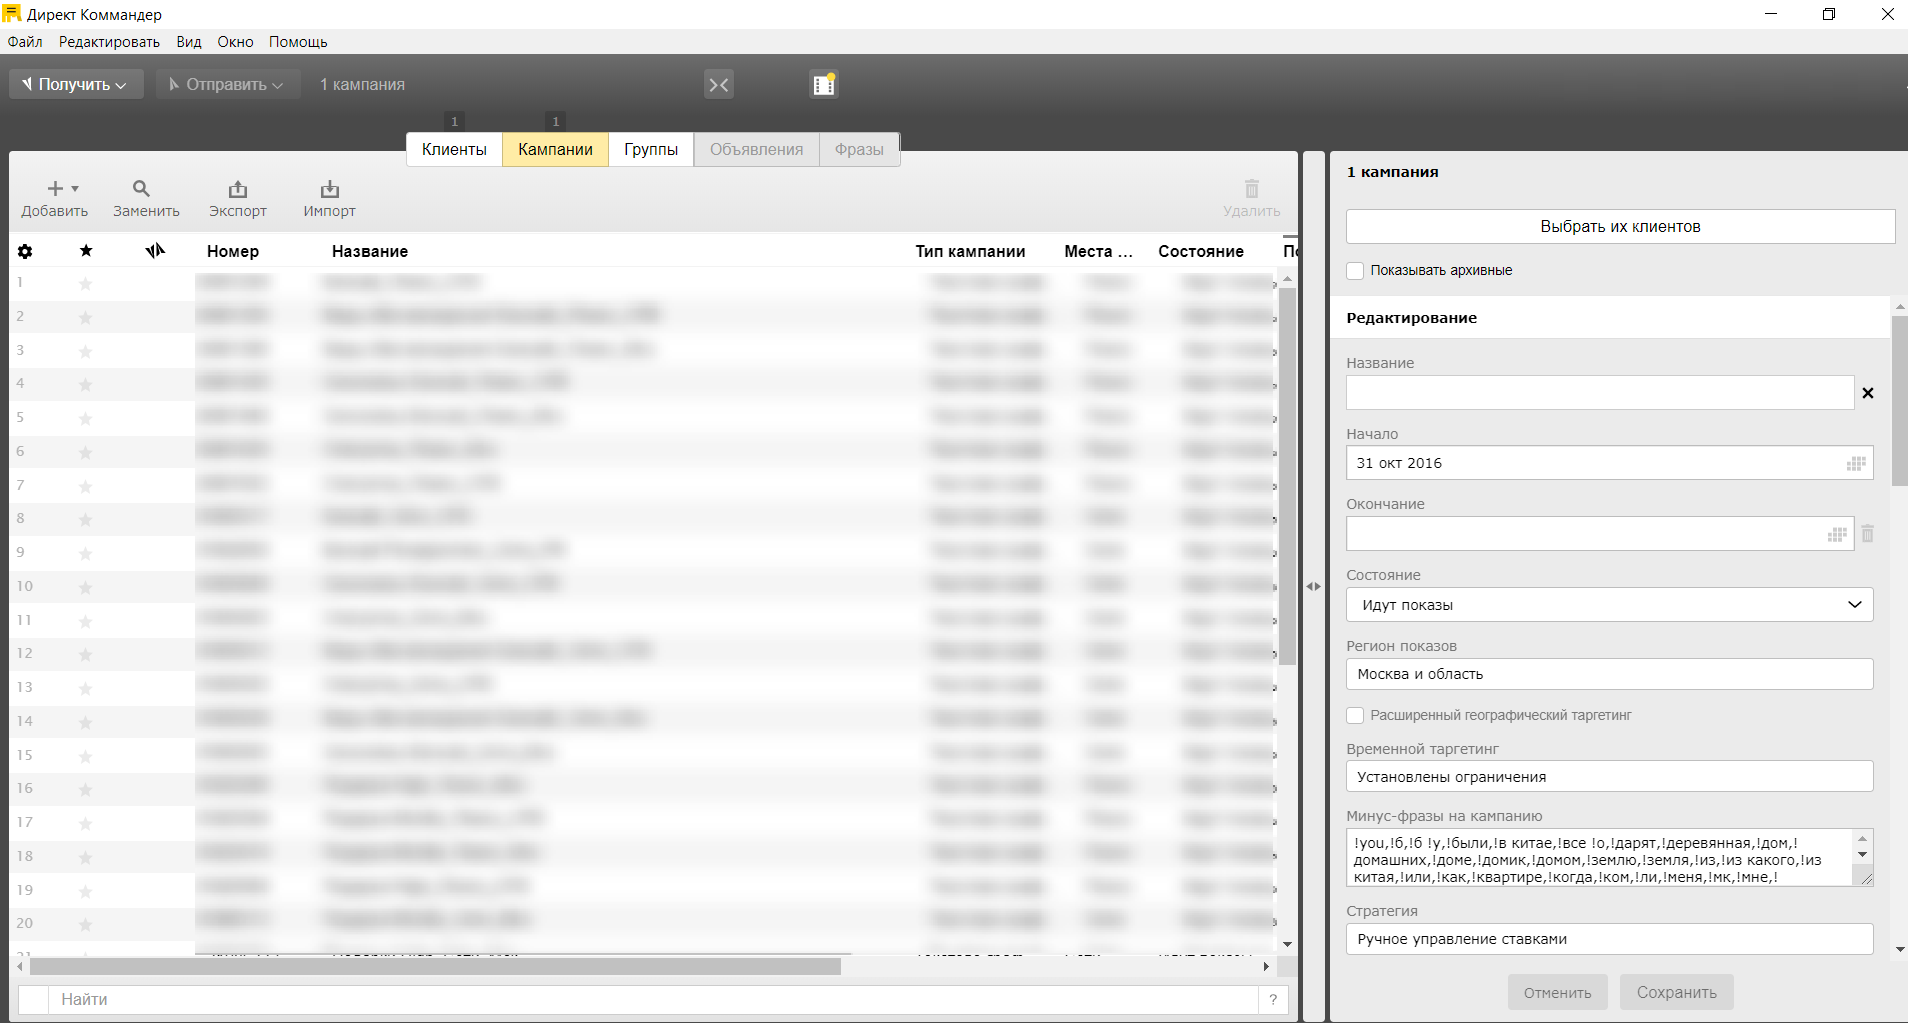
Task: Click the Добавить plus icon
Action: coord(55,189)
